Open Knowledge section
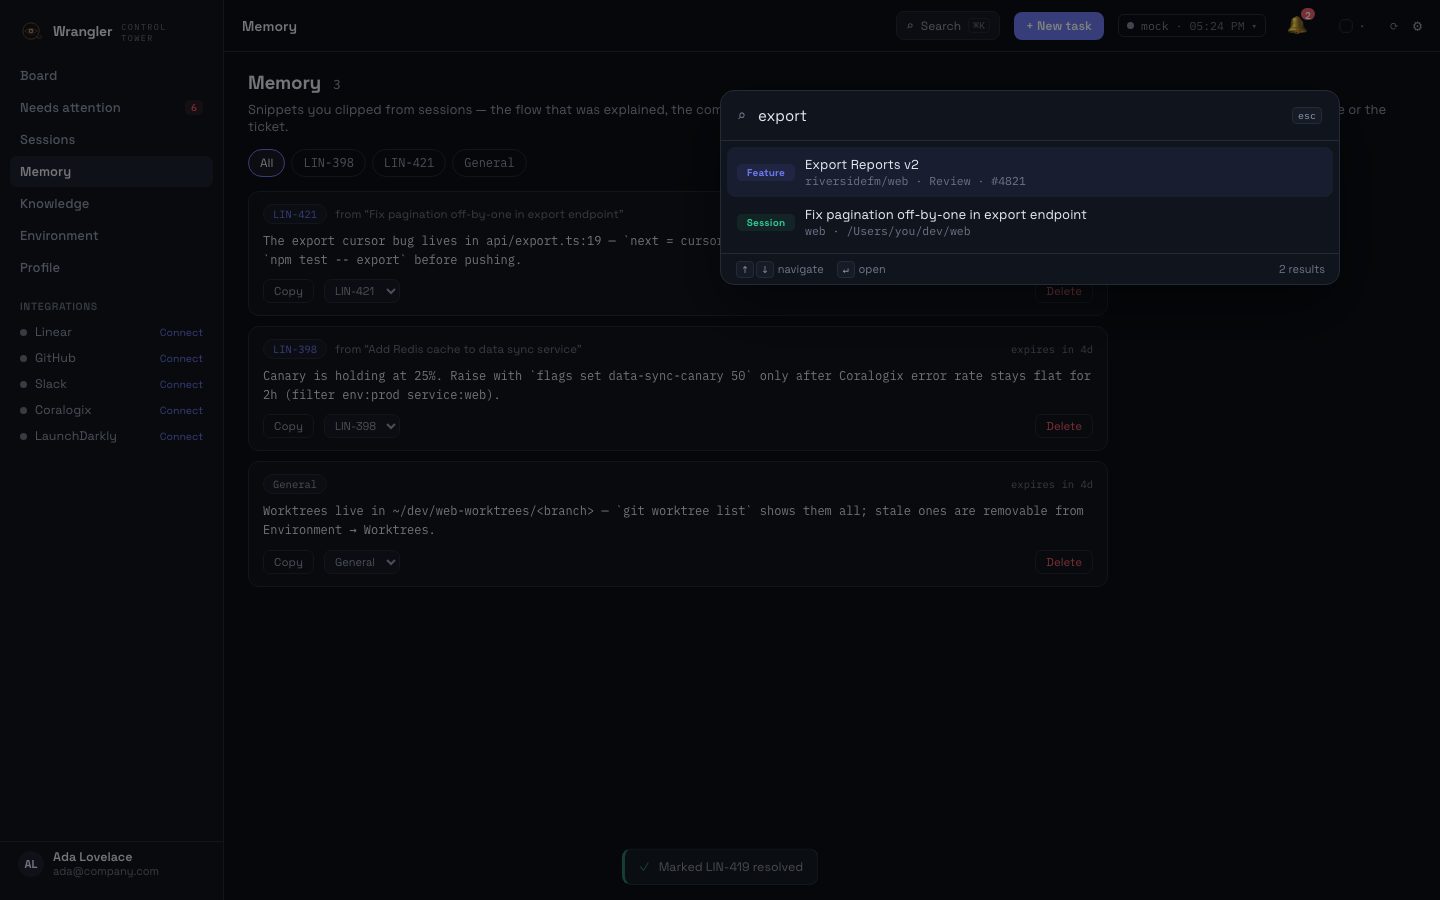This screenshot has width=1440, height=900. [x=111, y=204]
